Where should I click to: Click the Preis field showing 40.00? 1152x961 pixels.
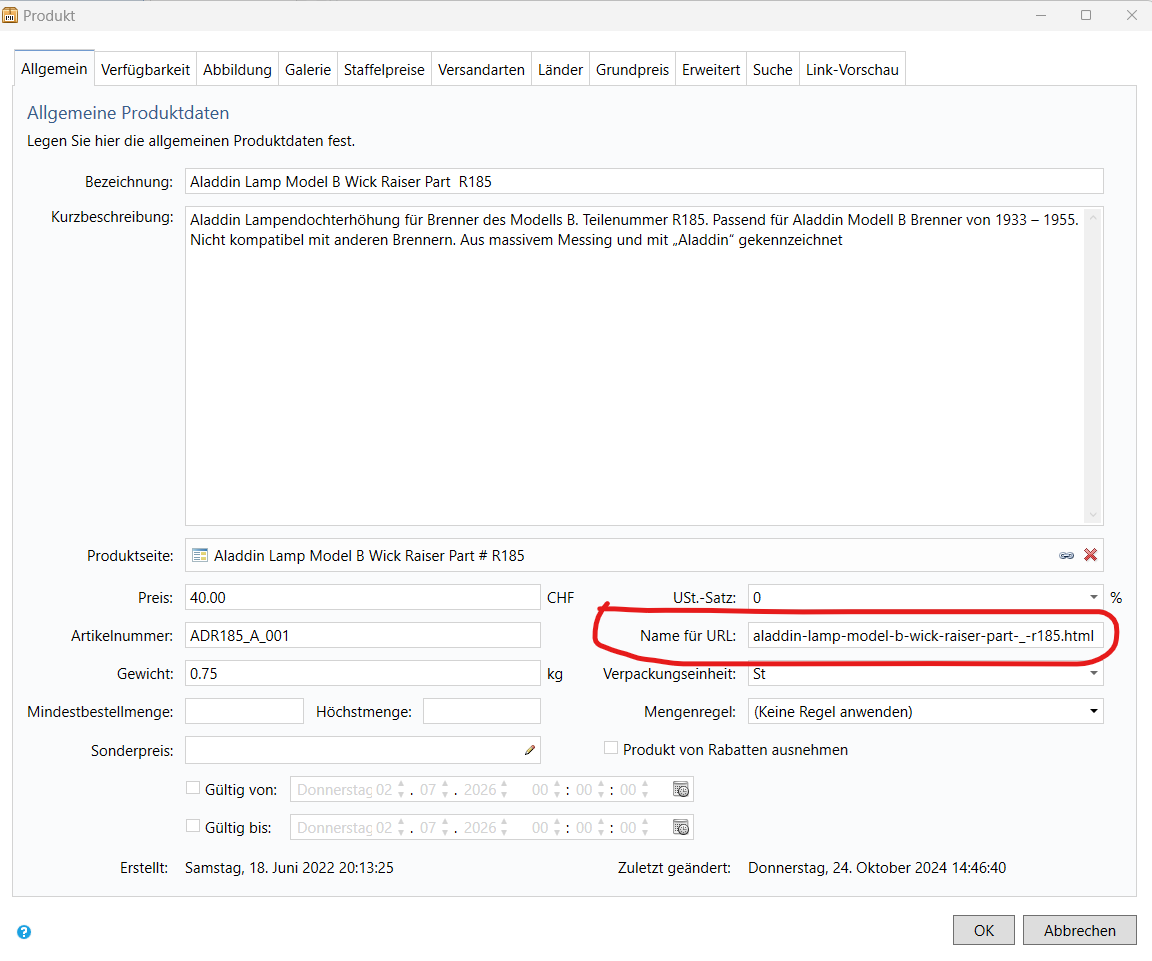[363, 597]
